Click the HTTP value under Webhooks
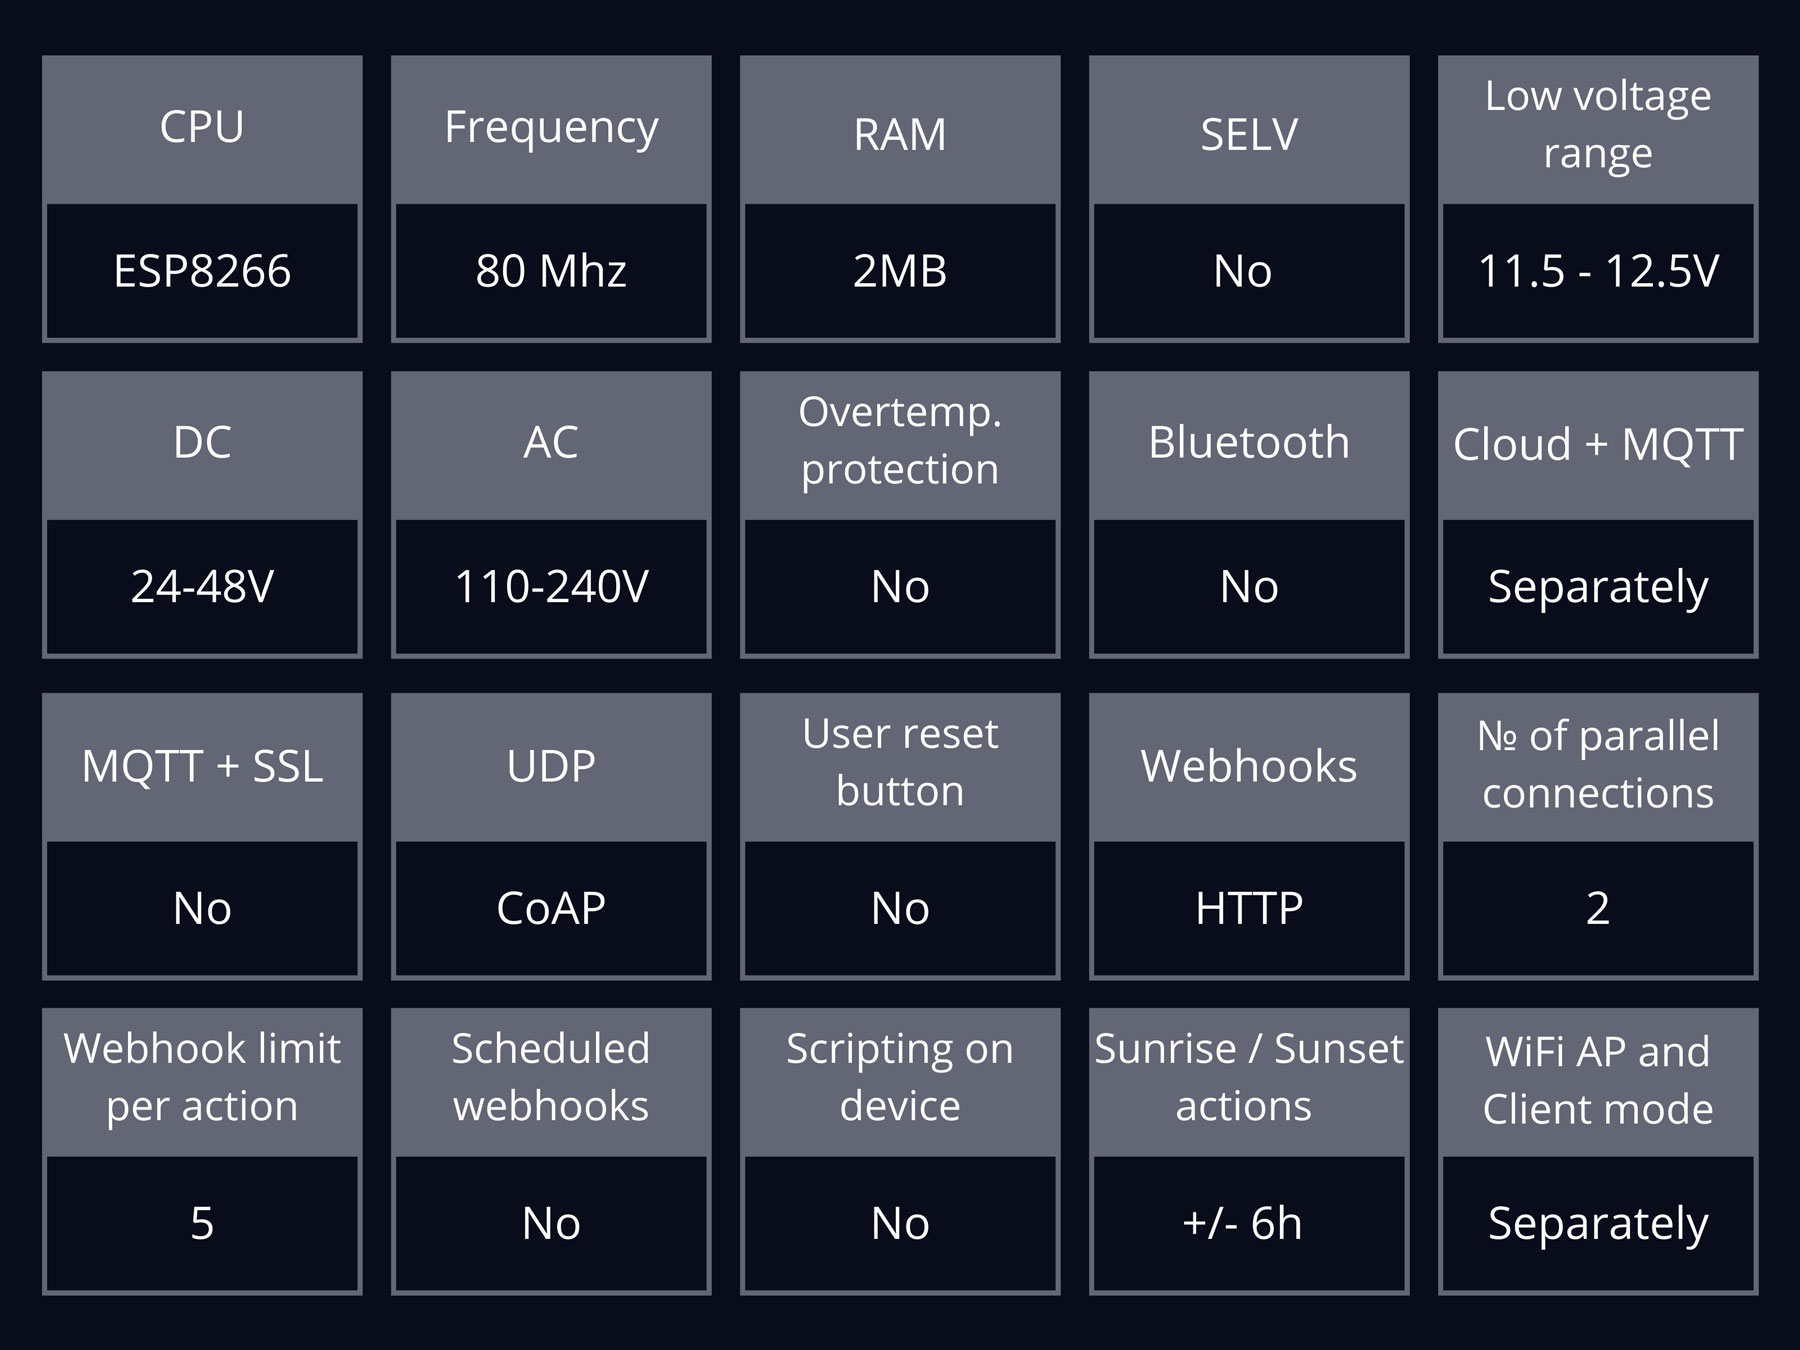The width and height of the screenshot is (1800, 1350). [x=1249, y=909]
